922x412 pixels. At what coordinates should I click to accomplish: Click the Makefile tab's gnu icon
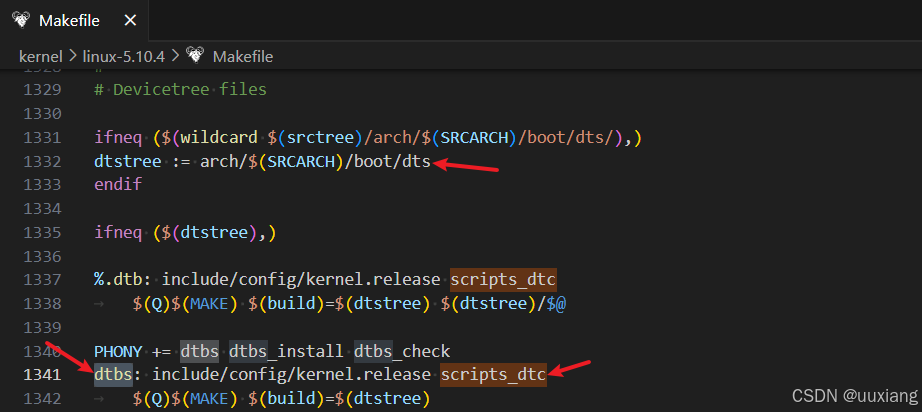pos(21,21)
